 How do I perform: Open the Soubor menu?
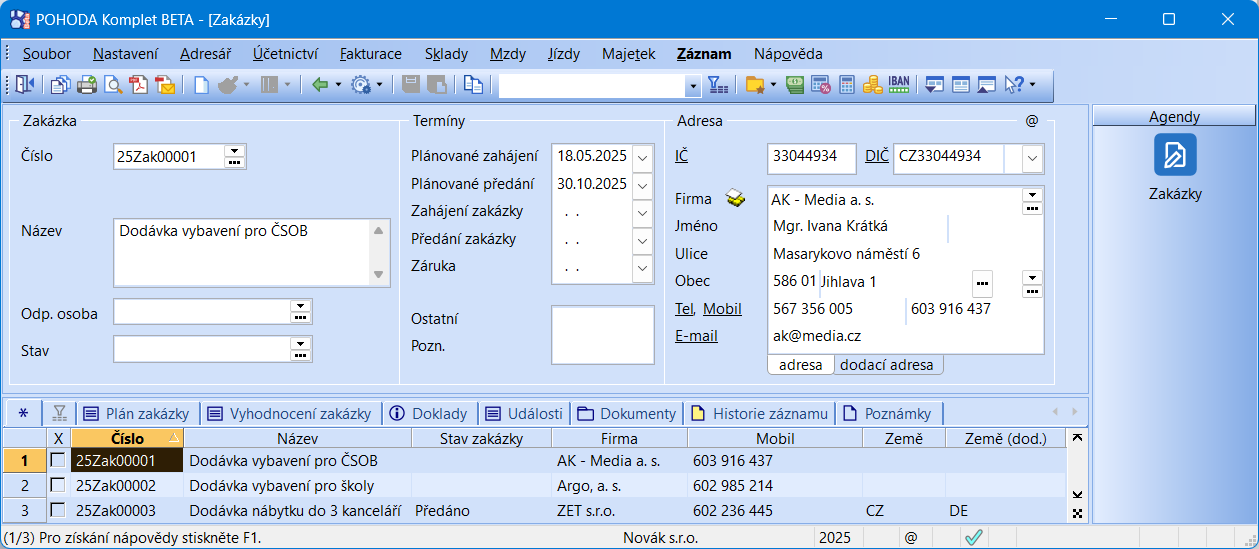[x=47, y=54]
